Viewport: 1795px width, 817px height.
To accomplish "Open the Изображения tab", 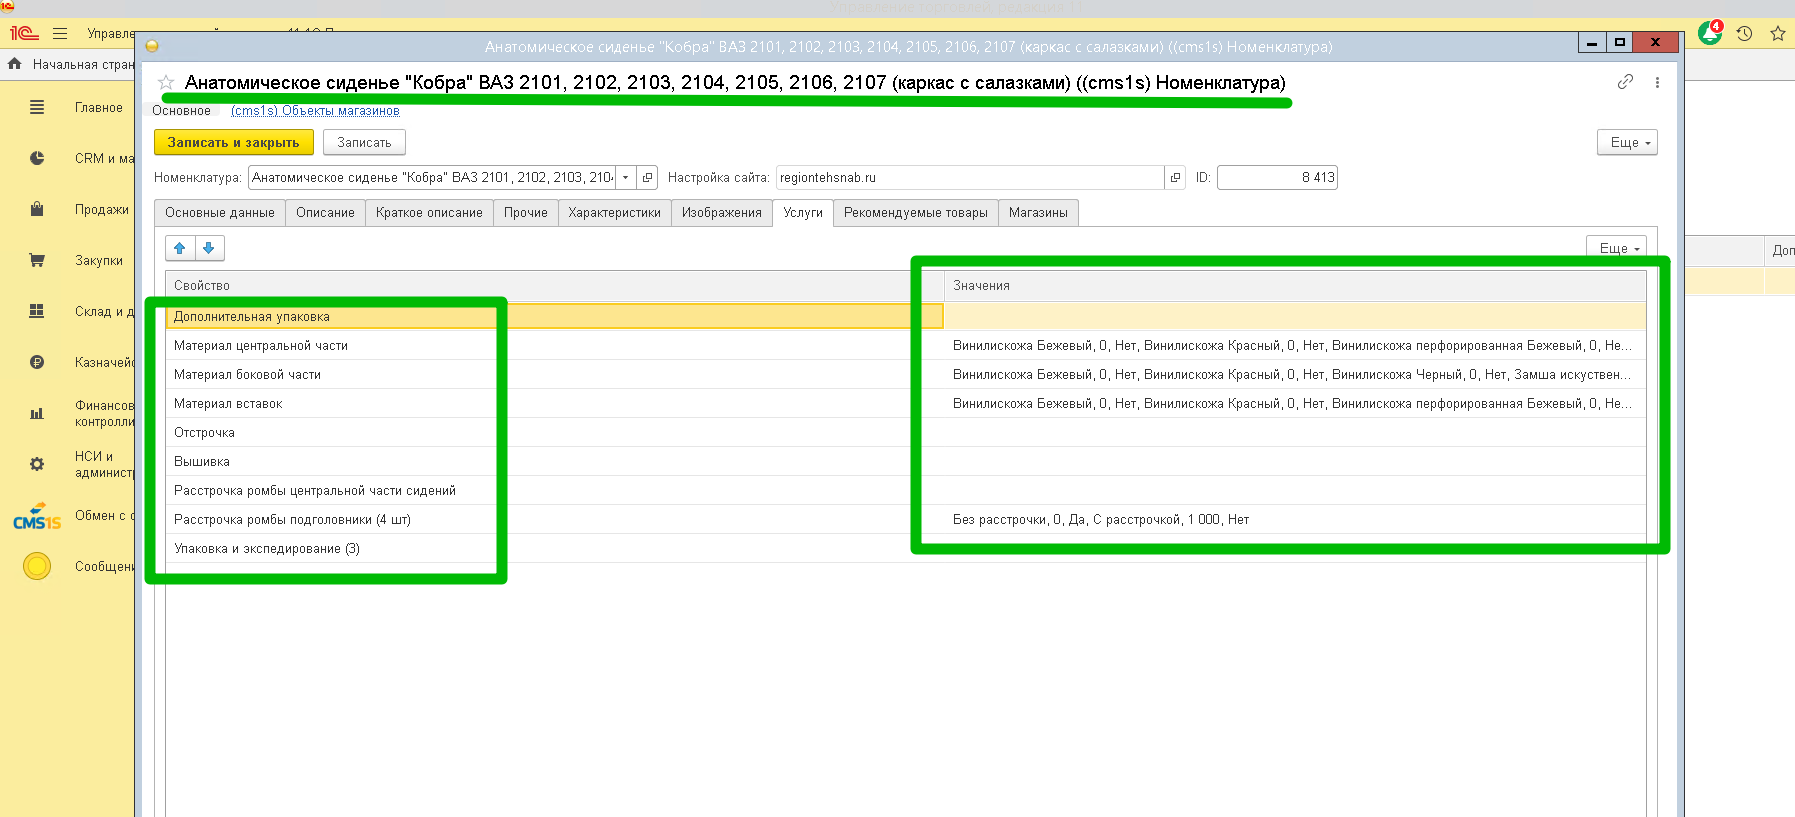I will 721,213.
